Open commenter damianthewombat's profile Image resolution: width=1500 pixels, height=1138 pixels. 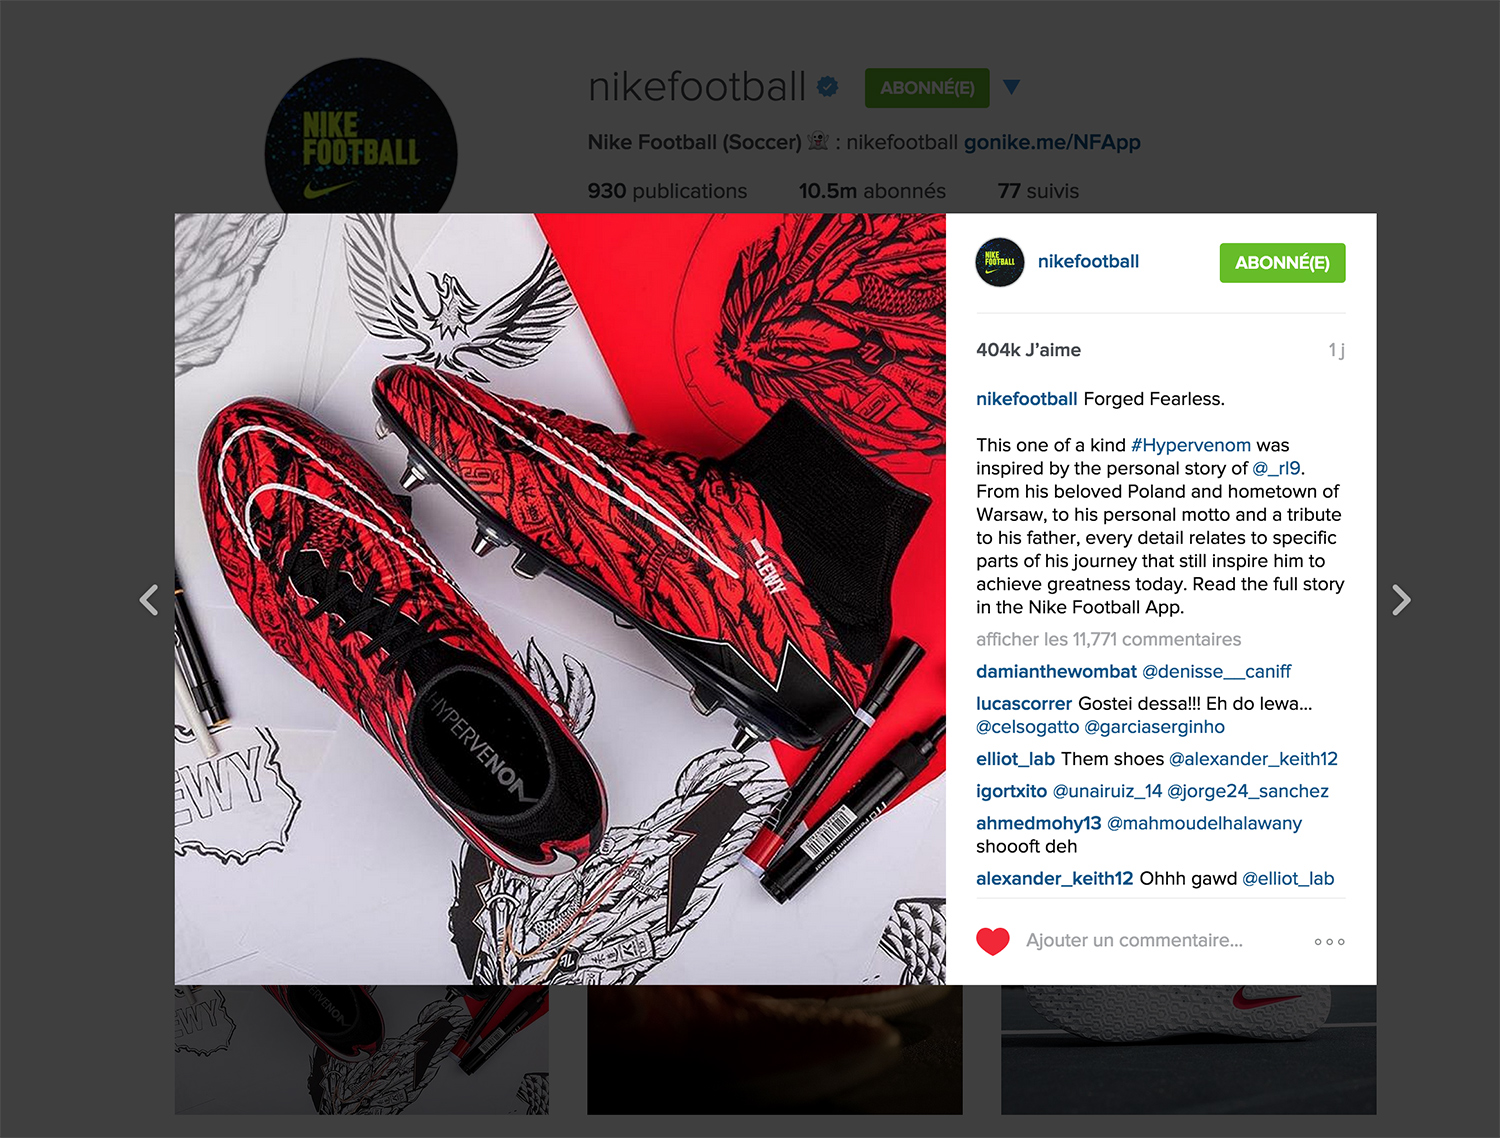point(1056,672)
